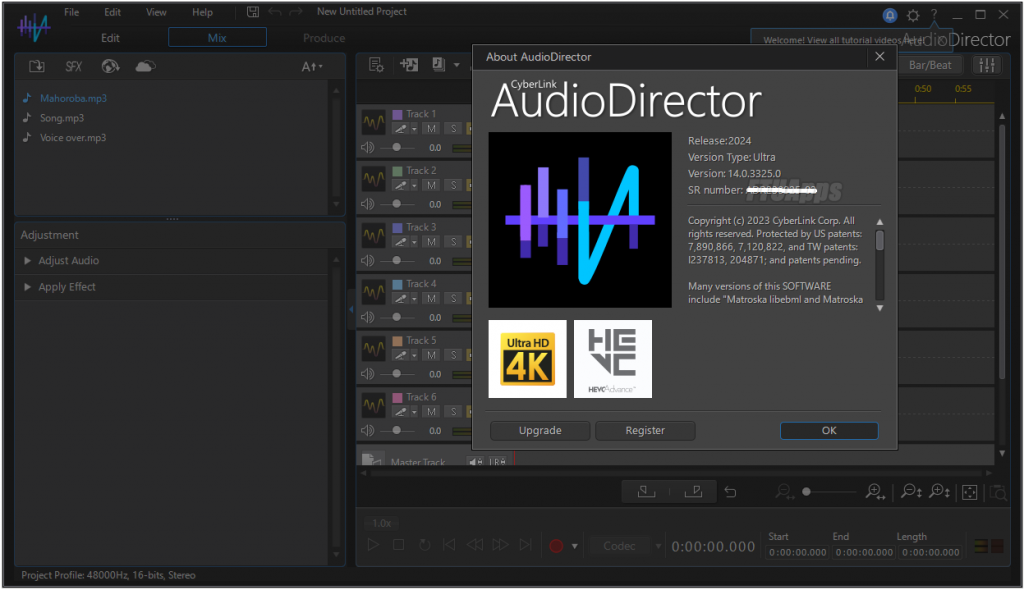Screen dimensions: 1024x590
Task: Click Upgrade in About AudioDirector dialog
Action: 540,431
